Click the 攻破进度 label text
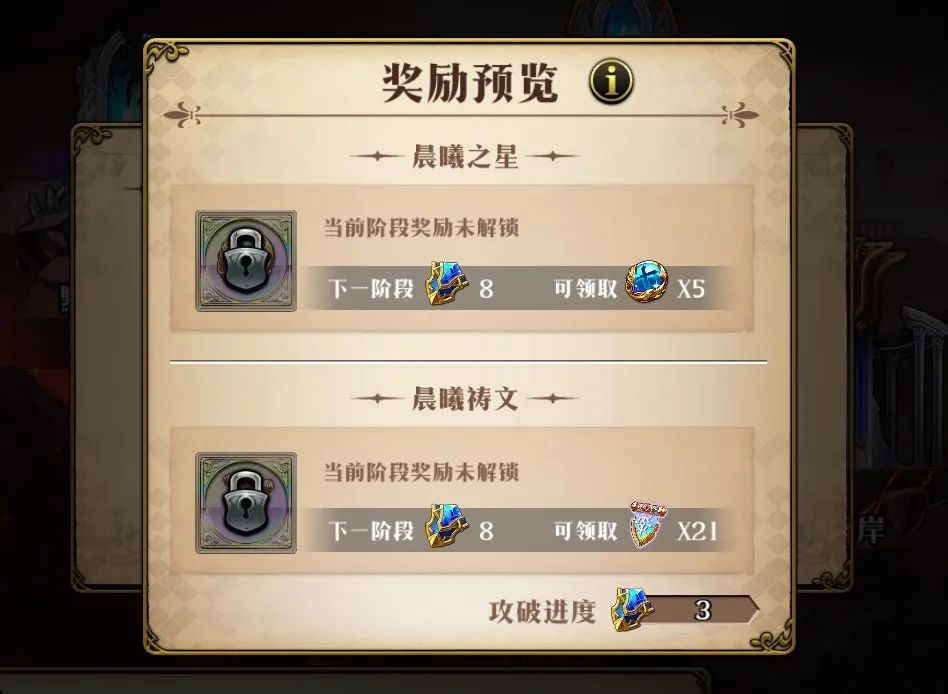Viewport: 948px width, 694px height. click(x=542, y=611)
